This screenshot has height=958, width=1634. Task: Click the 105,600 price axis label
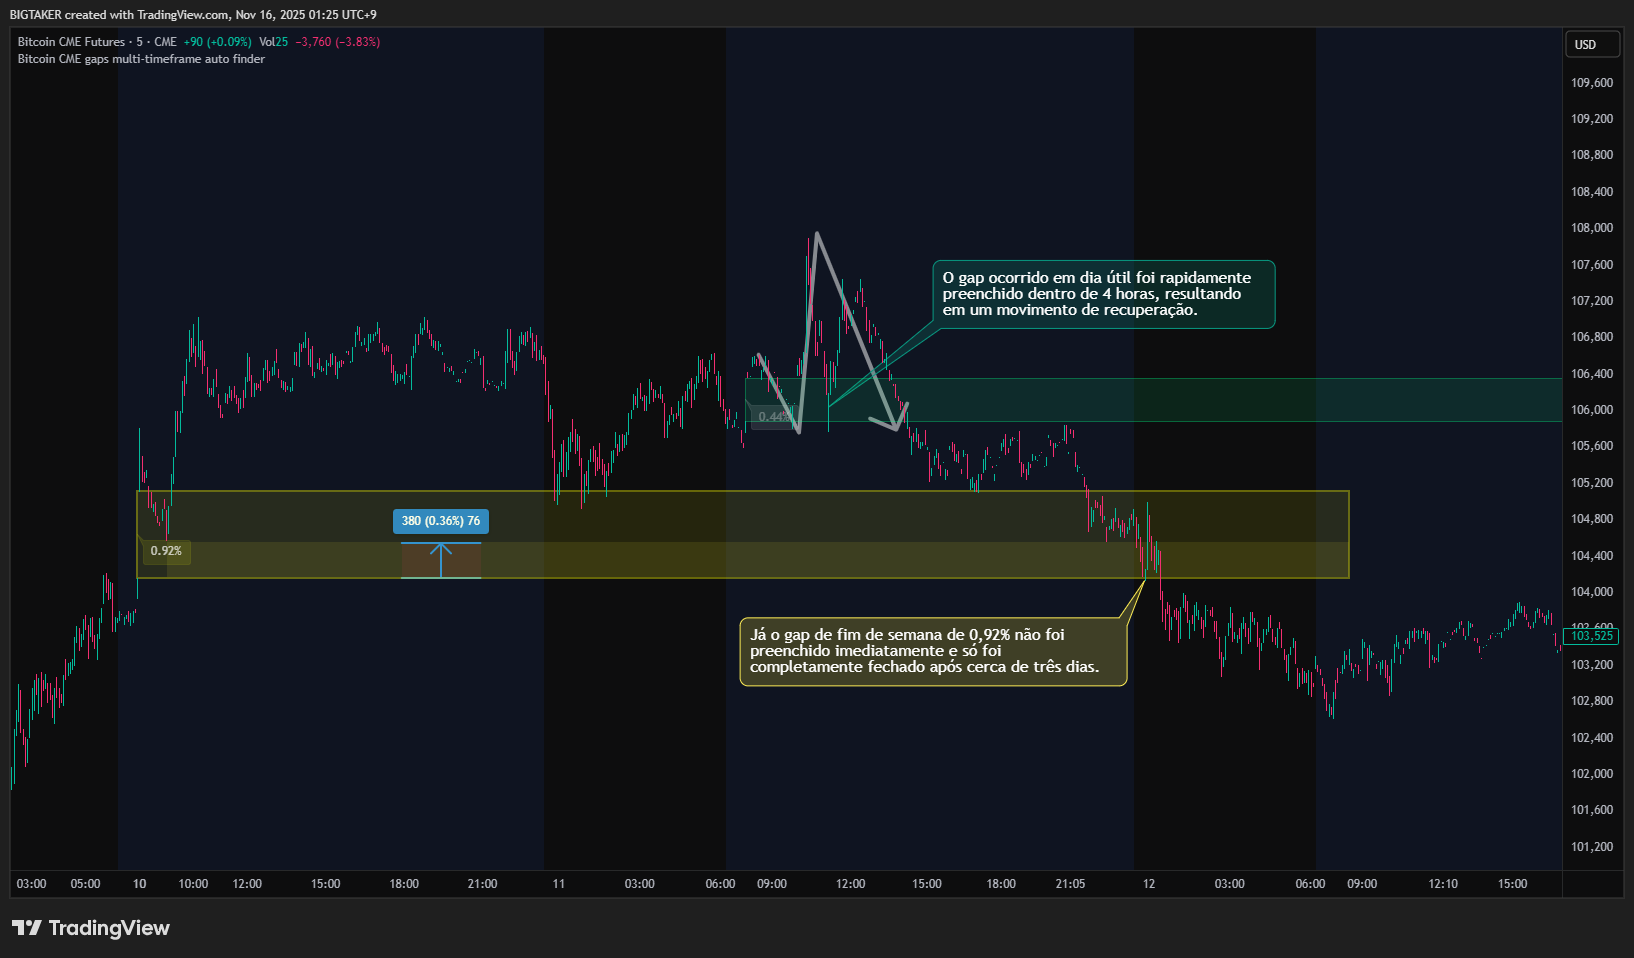tap(1592, 446)
